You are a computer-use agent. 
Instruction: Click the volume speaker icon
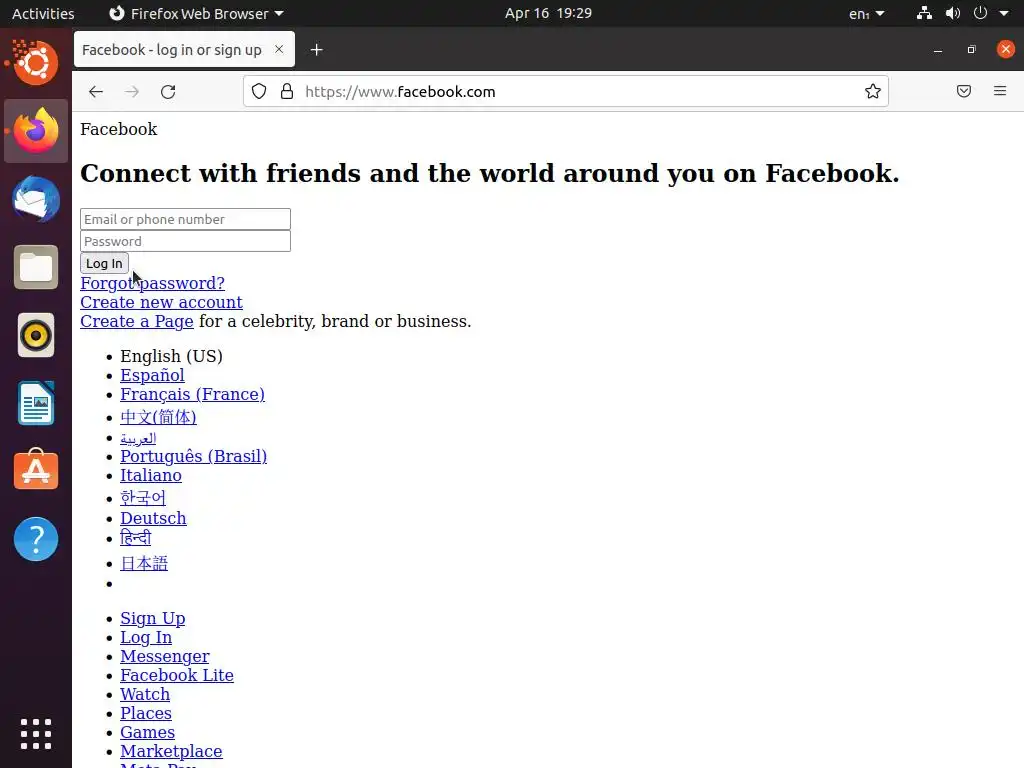pyautogui.click(x=953, y=13)
